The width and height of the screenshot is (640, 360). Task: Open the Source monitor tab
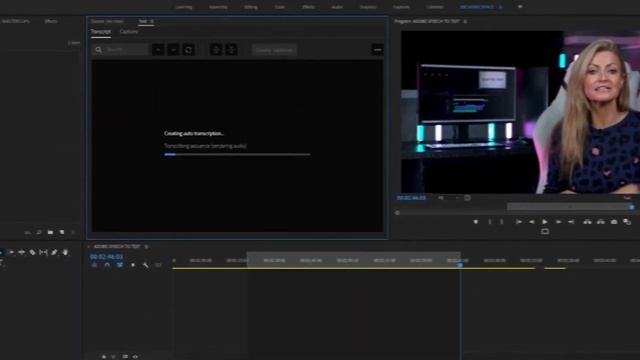[107, 21]
